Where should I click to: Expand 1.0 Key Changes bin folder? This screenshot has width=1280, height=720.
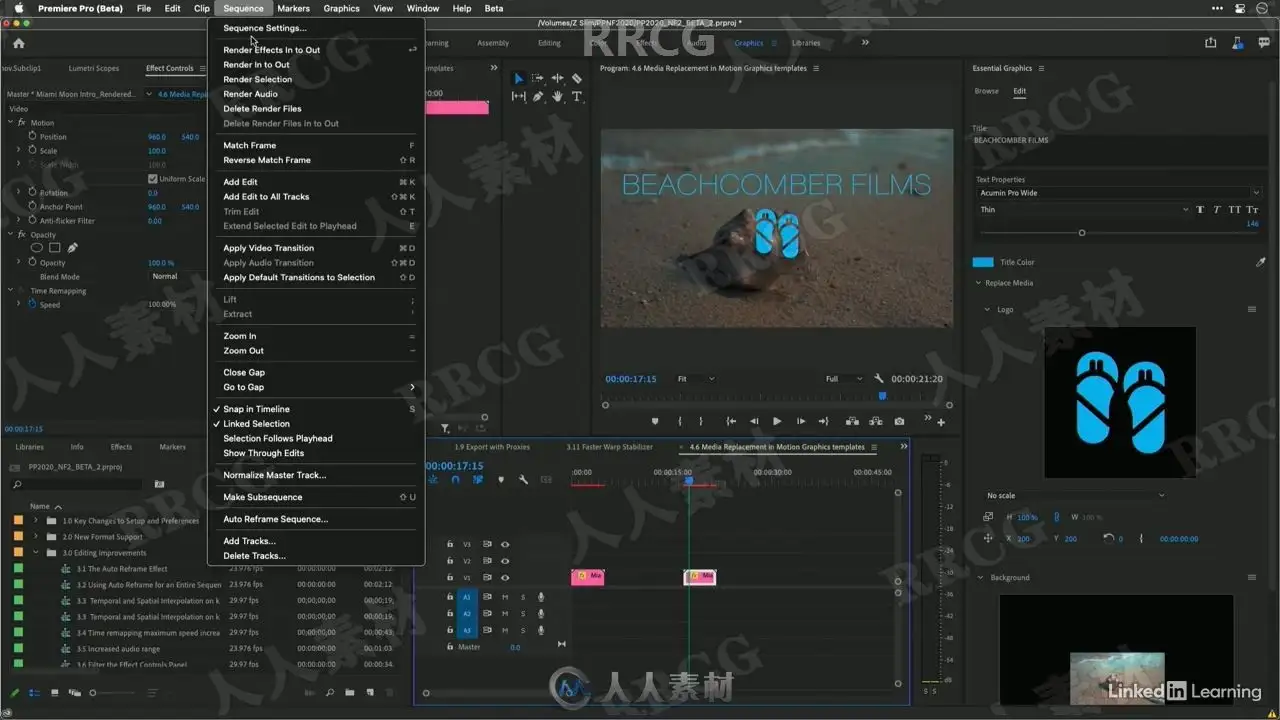36,521
